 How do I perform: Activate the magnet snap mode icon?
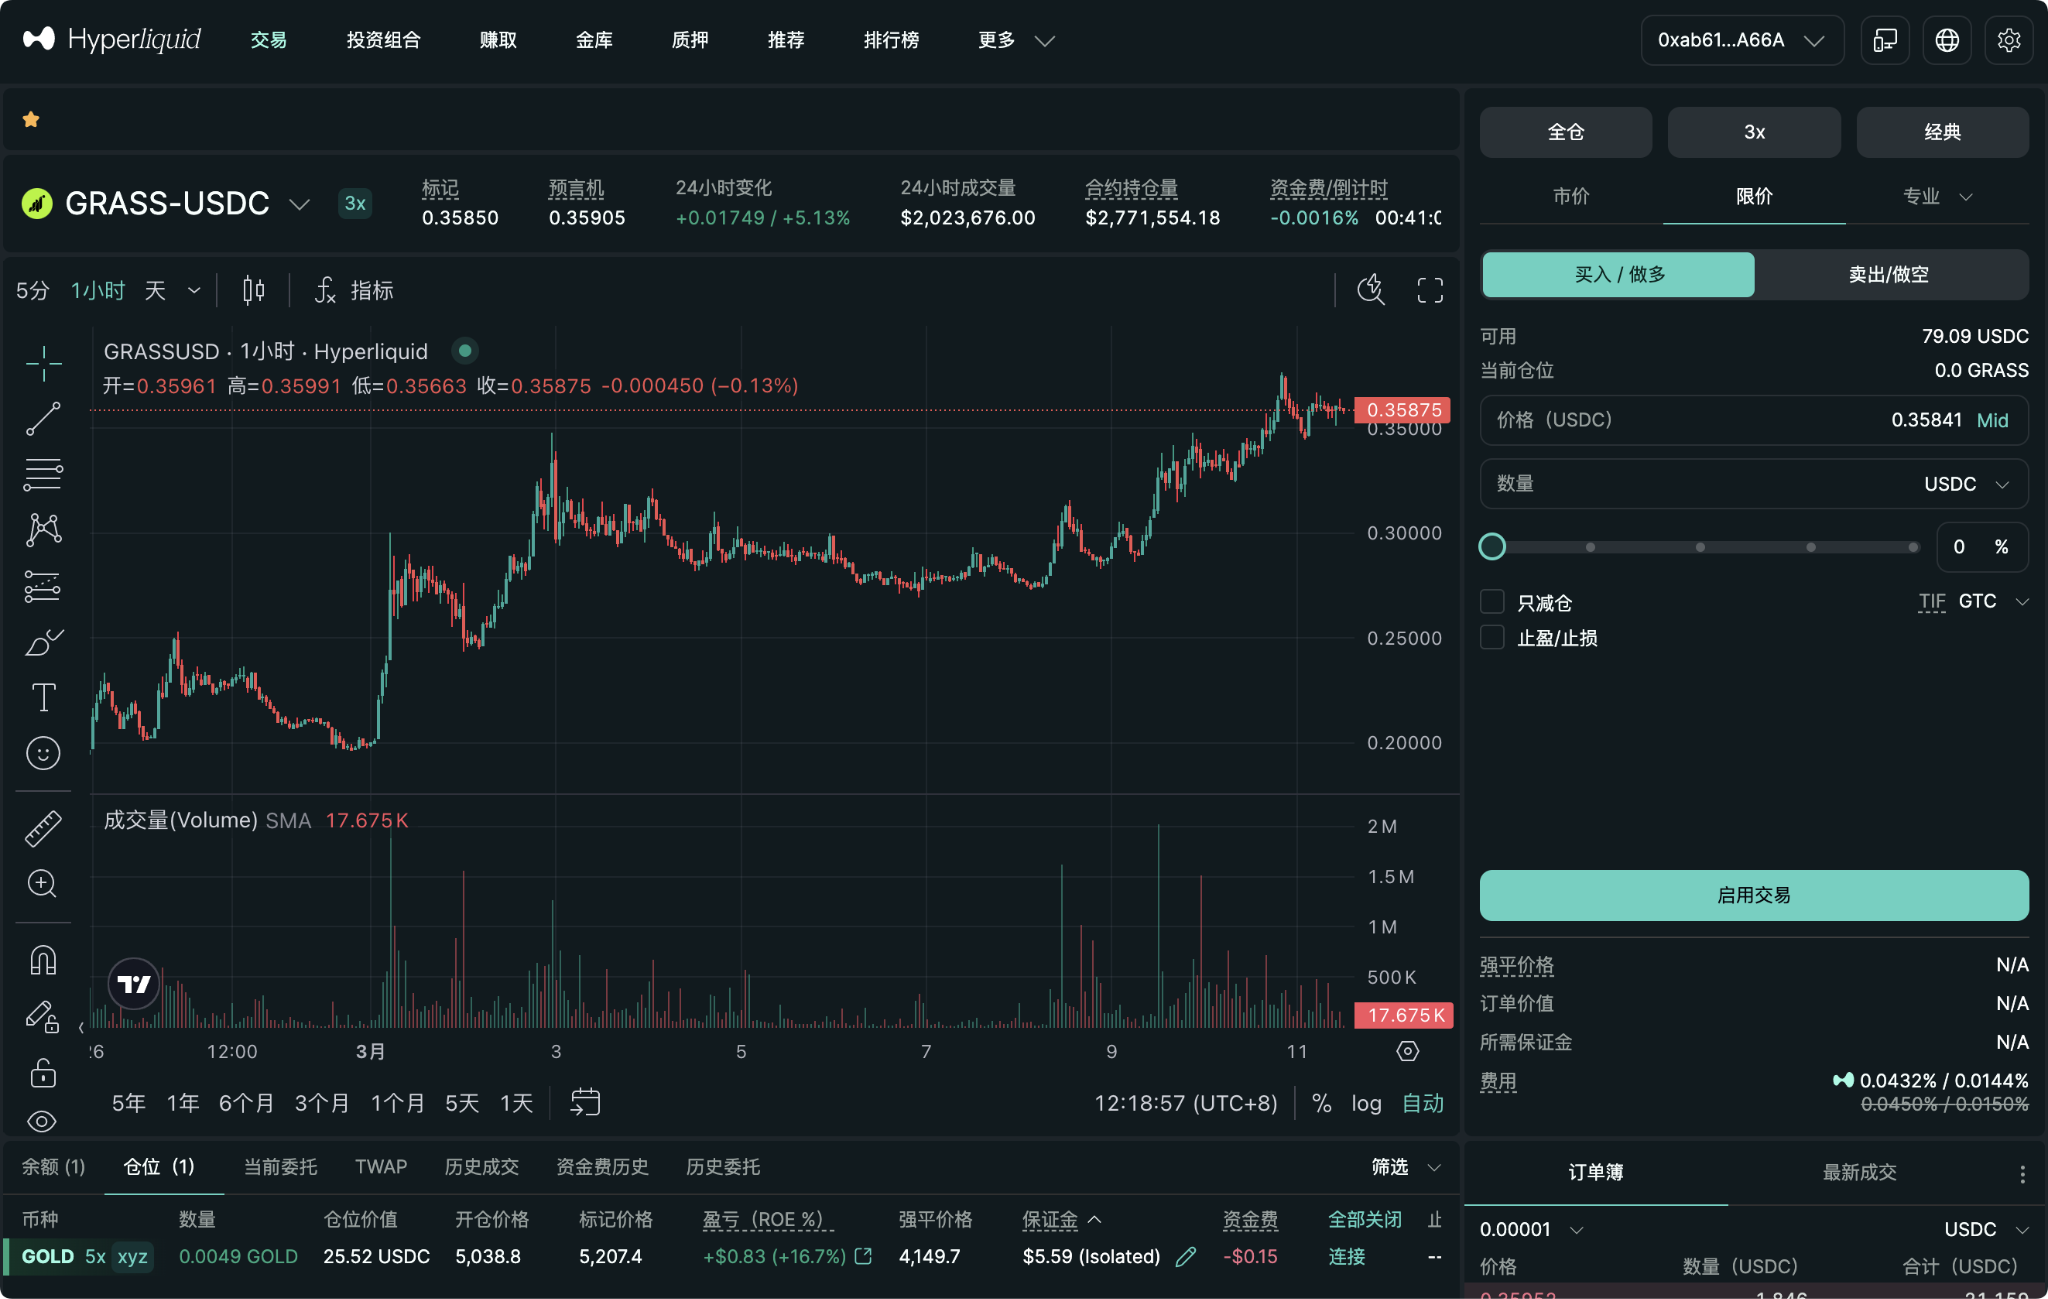pyautogui.click(x=43, y=960)
